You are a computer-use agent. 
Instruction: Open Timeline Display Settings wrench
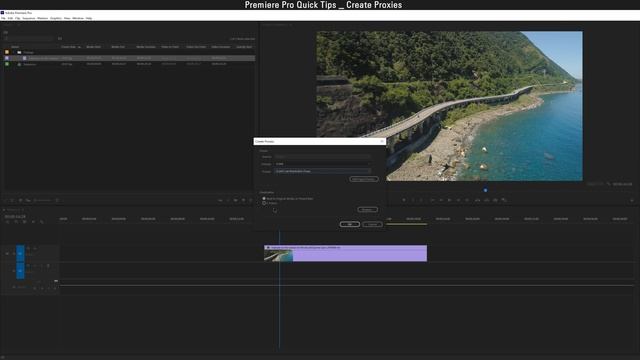click(x=42, y=222)
